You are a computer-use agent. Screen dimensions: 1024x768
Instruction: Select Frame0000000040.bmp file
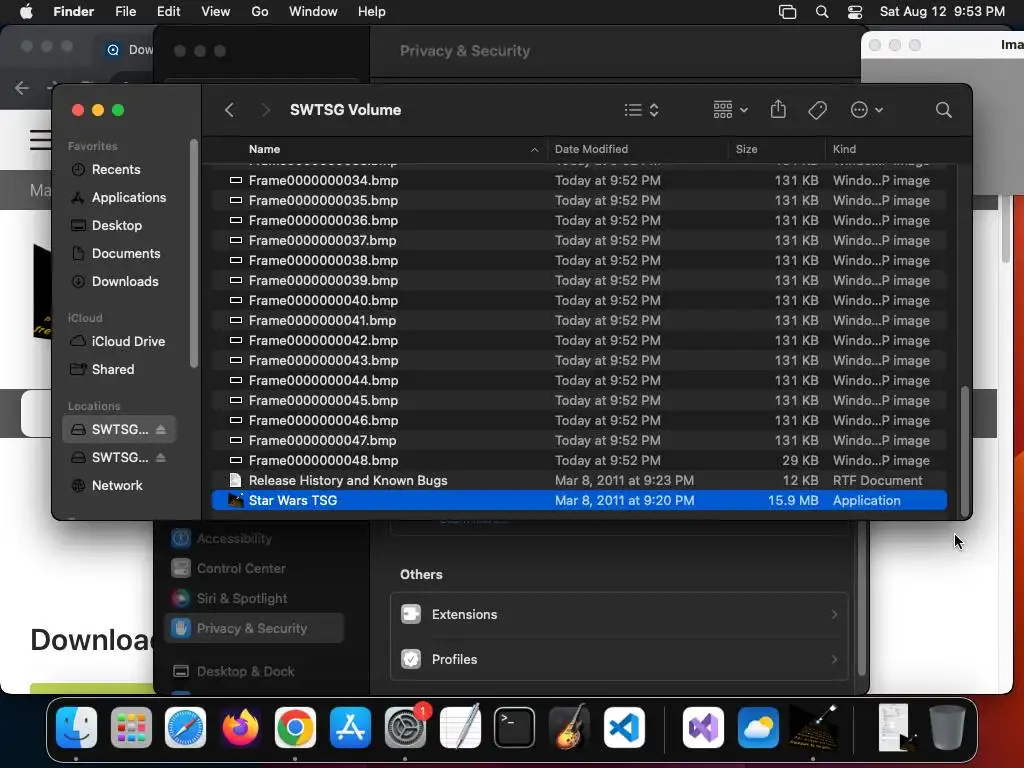tap(579, 300)
